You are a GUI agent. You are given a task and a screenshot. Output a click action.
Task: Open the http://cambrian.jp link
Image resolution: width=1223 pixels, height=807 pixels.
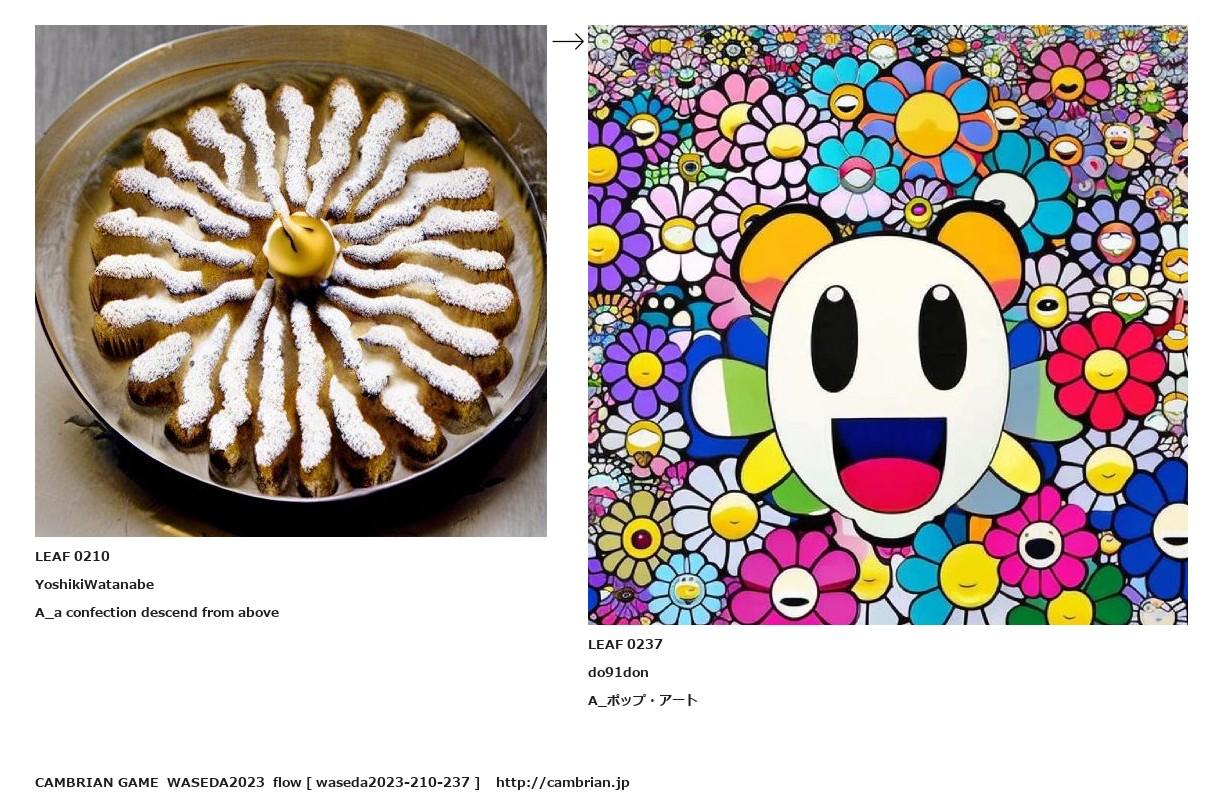(562, 783)
